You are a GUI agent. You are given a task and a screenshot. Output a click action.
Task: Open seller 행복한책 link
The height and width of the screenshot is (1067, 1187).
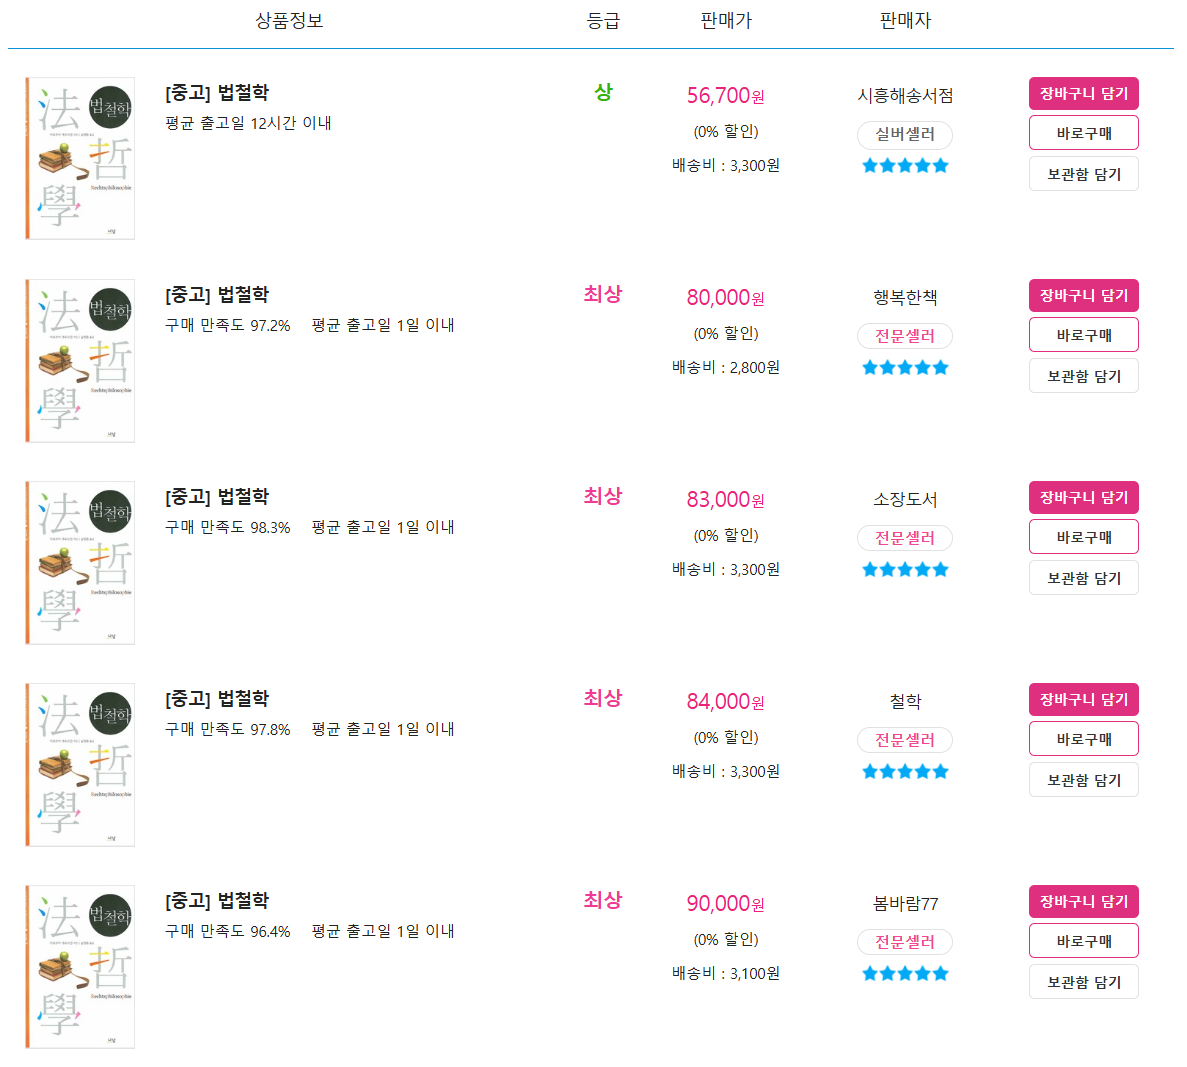pyautogui.click(x=905, y=298)
